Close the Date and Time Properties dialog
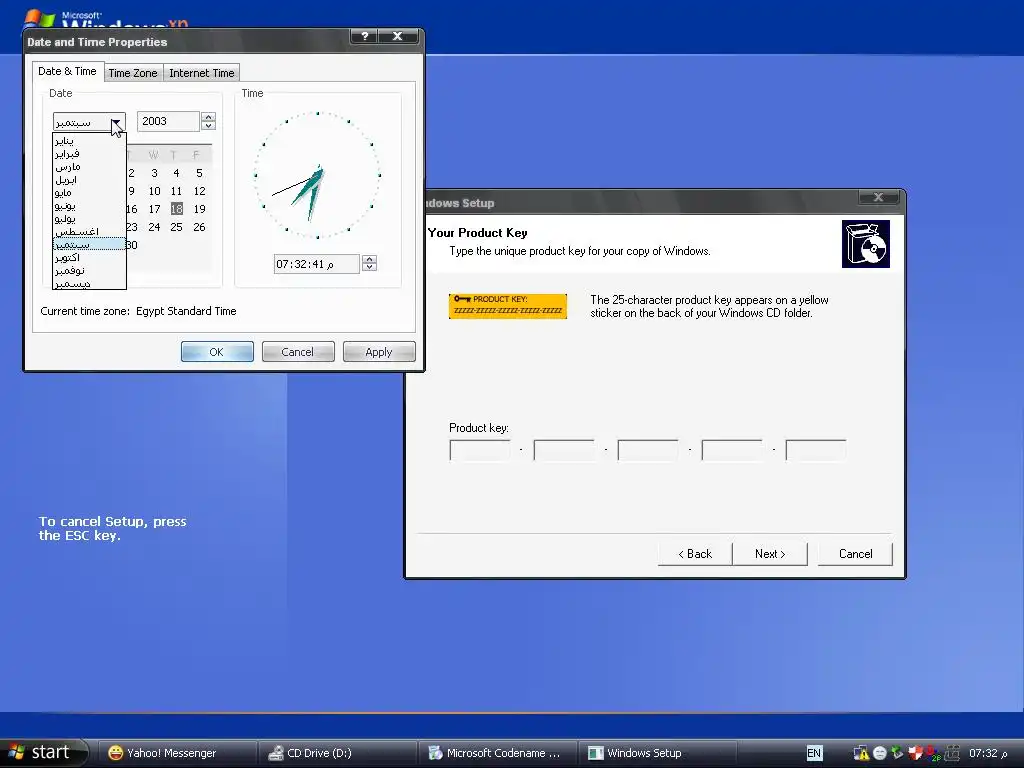 (397, 36)
